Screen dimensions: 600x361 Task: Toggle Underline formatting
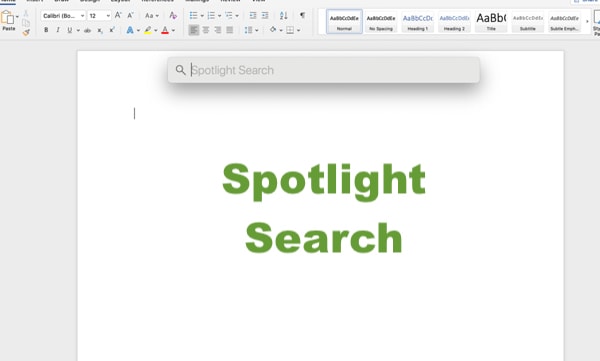pyautogui.click(x=70, y=30)
